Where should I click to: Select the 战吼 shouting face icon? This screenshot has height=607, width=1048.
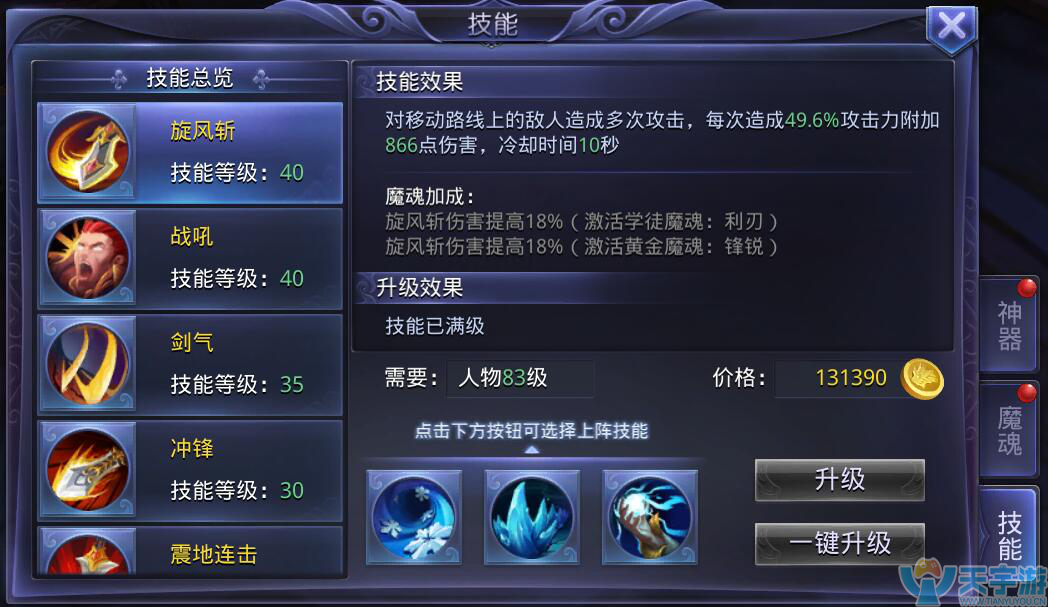88,258
